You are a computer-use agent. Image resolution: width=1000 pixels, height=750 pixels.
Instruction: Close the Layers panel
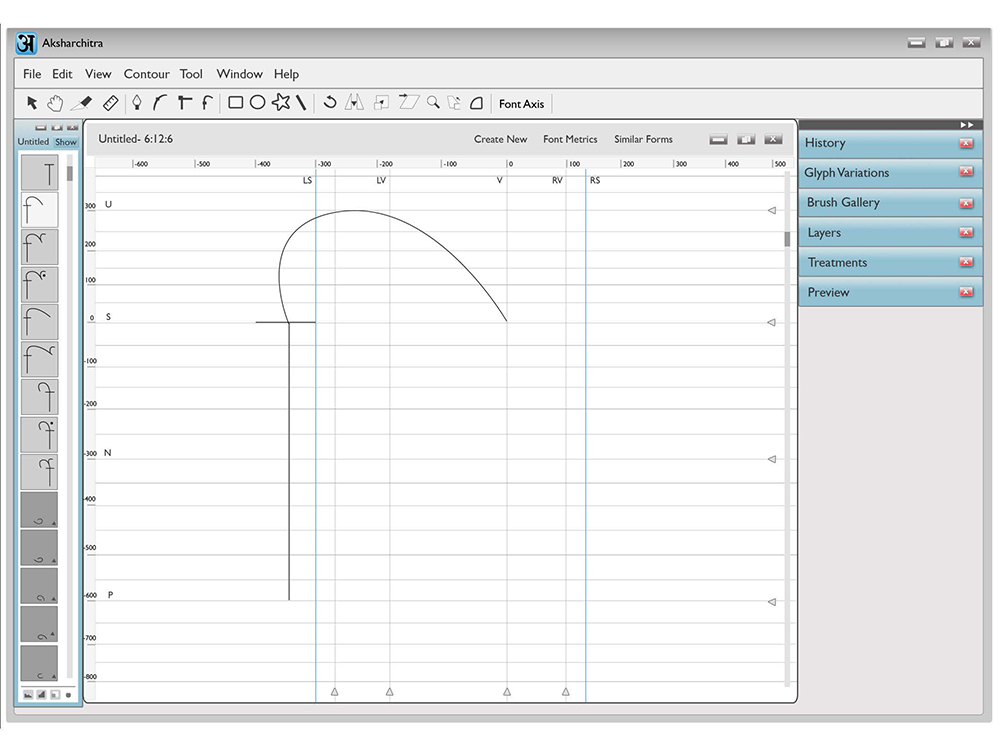coord(966,232)
